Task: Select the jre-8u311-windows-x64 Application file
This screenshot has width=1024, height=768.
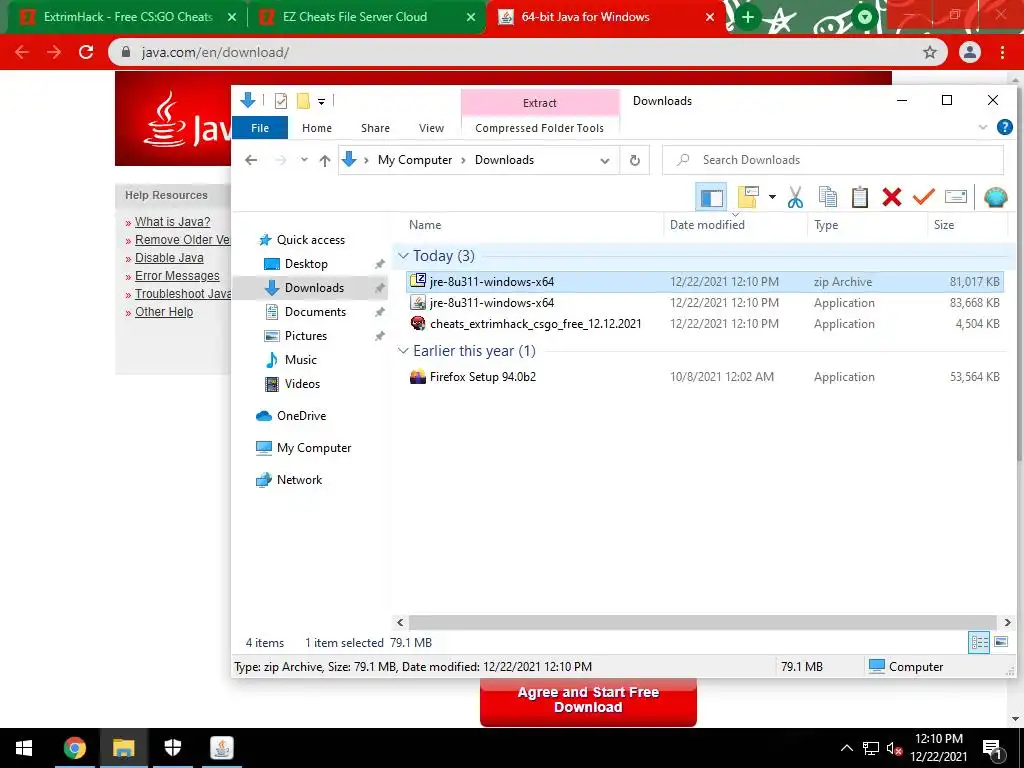Action: point(705,303)
